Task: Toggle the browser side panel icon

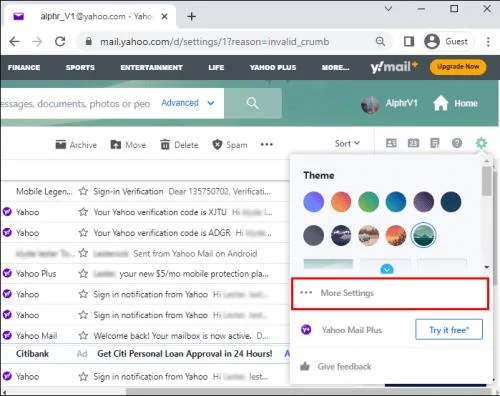Action: [x=409, y=42]
